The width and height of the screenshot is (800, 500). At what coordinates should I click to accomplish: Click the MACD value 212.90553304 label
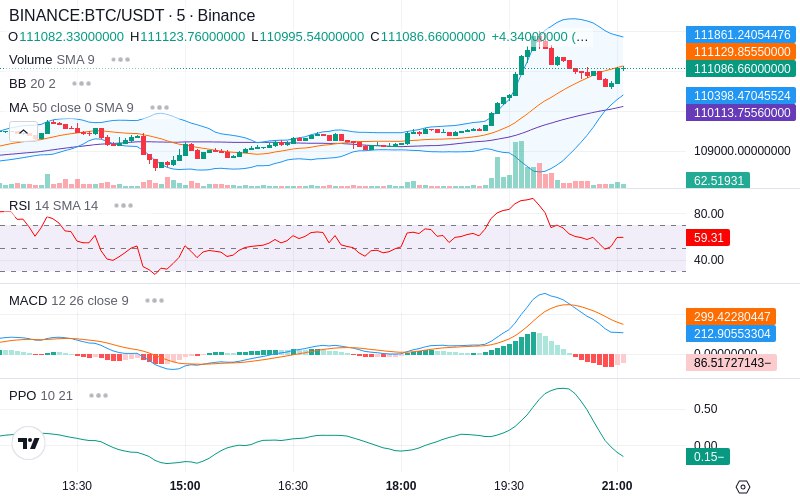click(731, 334)
